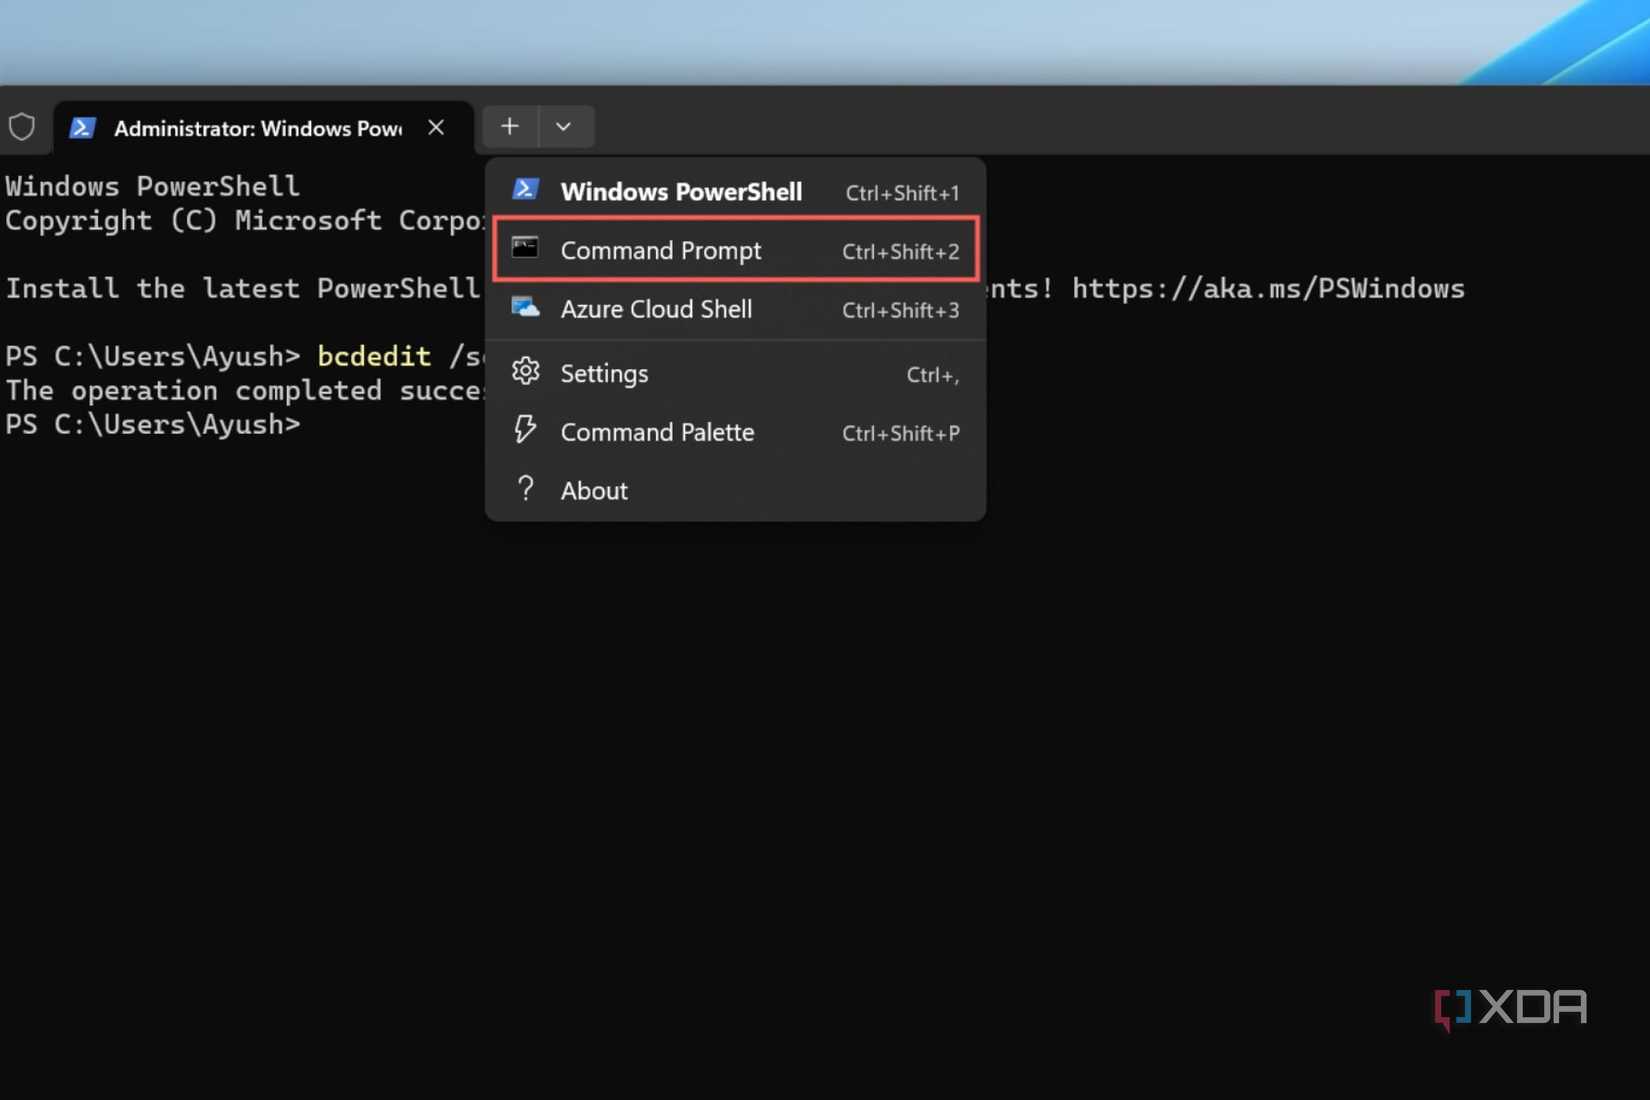Click the Command Palette lightning icon
1650x1100 pixels.
point(525,431)
